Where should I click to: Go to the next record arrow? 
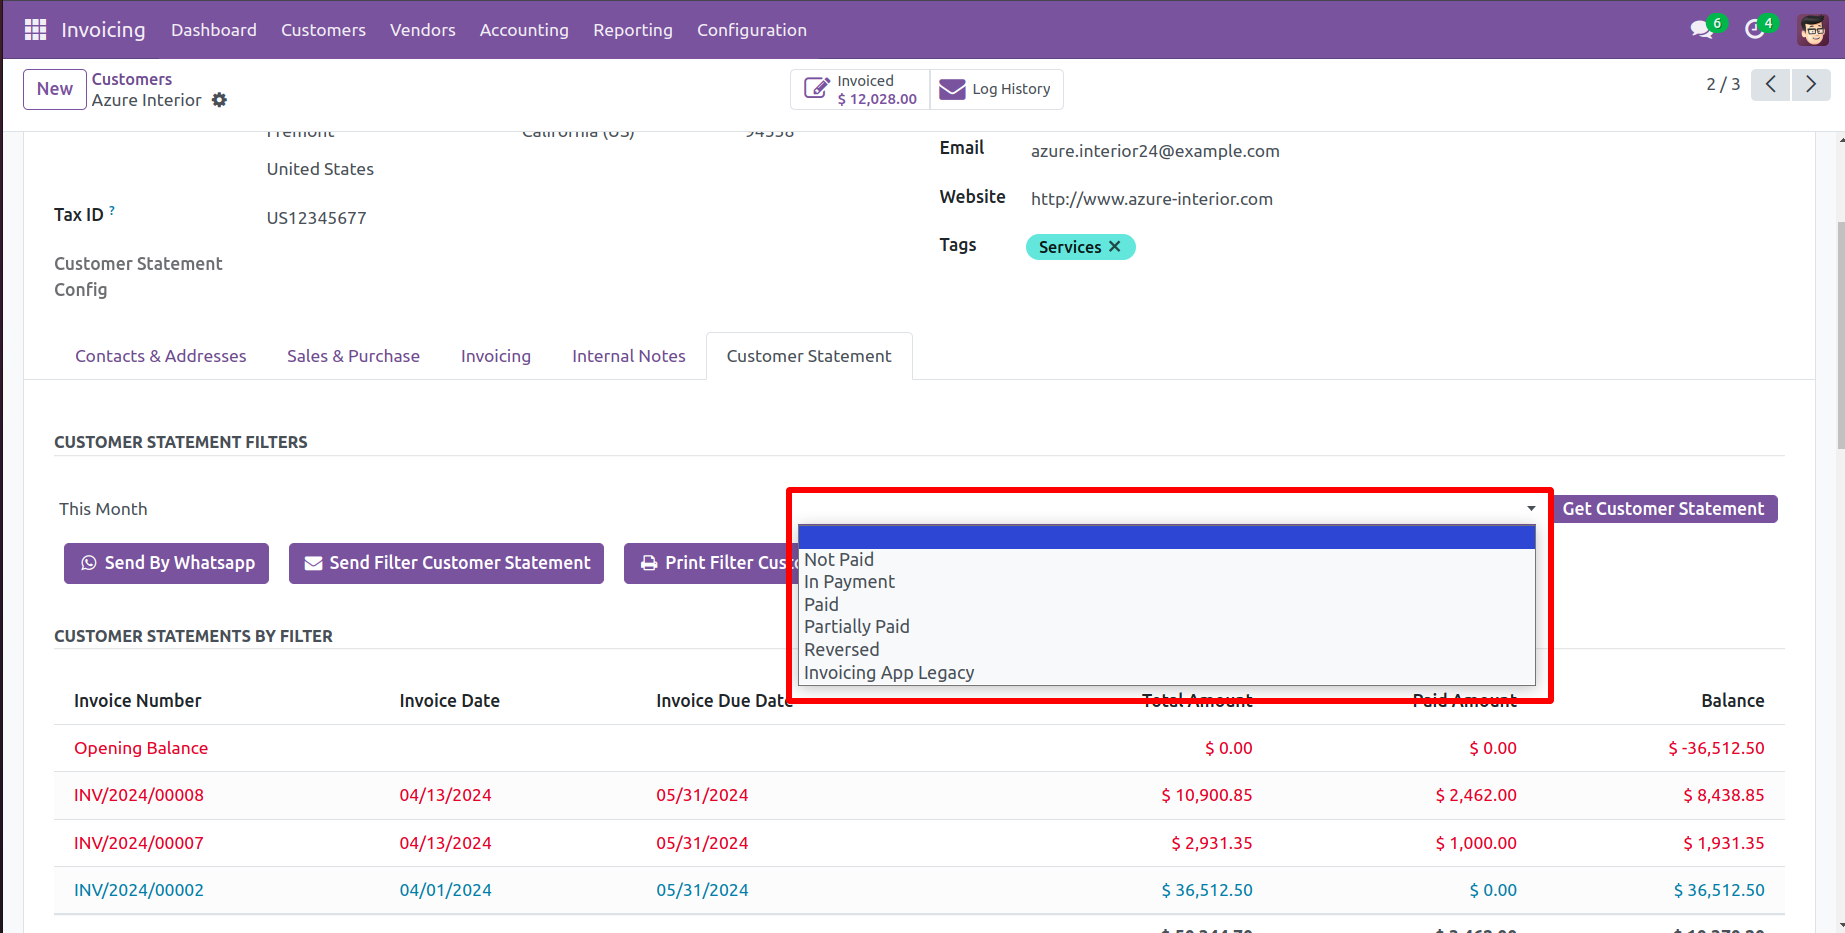1810,84
